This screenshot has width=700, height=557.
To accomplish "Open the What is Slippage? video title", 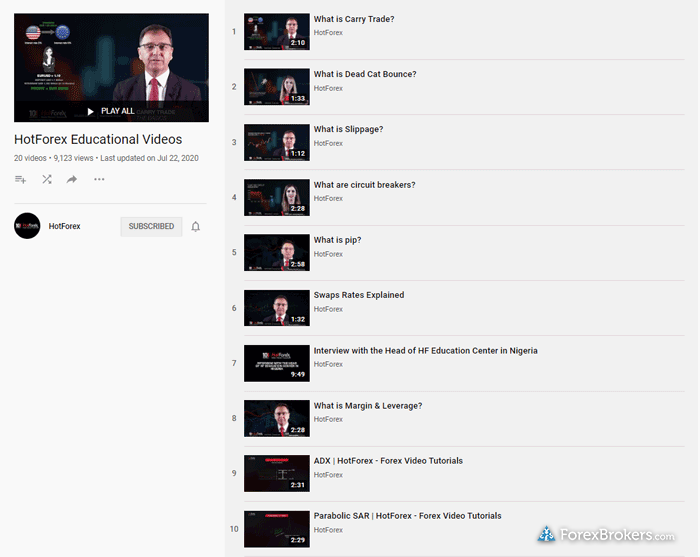I will pos(348,129).
